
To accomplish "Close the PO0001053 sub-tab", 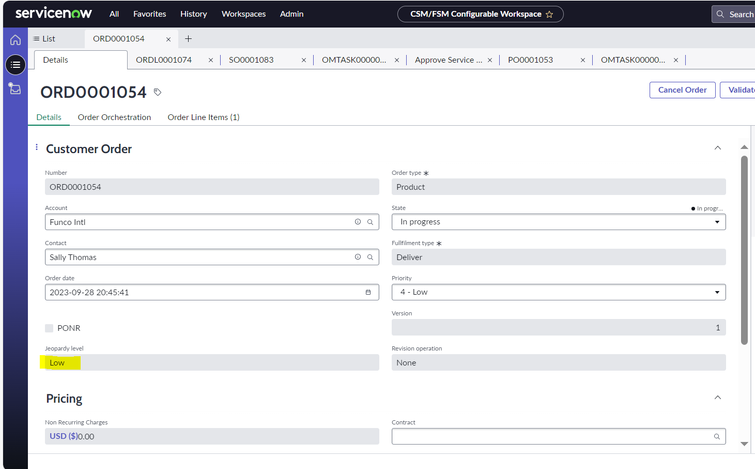I will point(583,60).
